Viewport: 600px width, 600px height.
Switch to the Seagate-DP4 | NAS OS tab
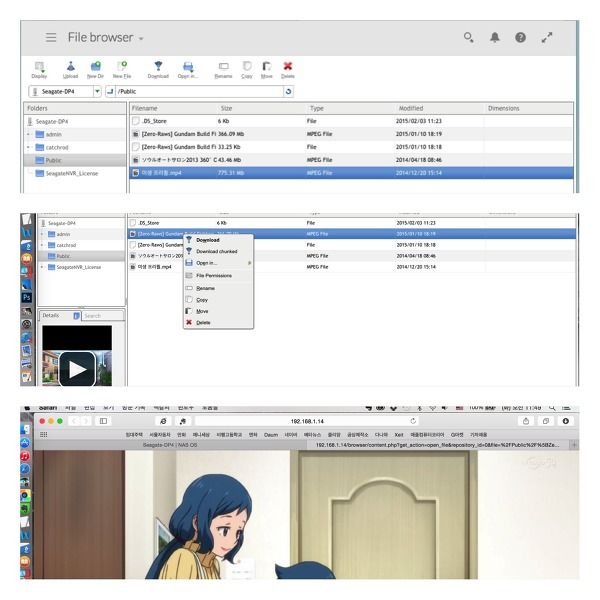(170, 445)
